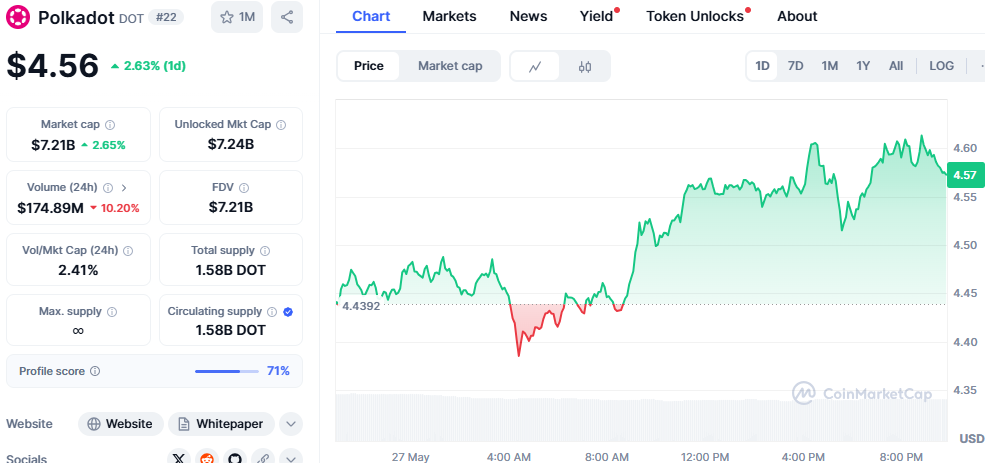
Task: Click the $174.89M volume value
Action: point(50,208)
